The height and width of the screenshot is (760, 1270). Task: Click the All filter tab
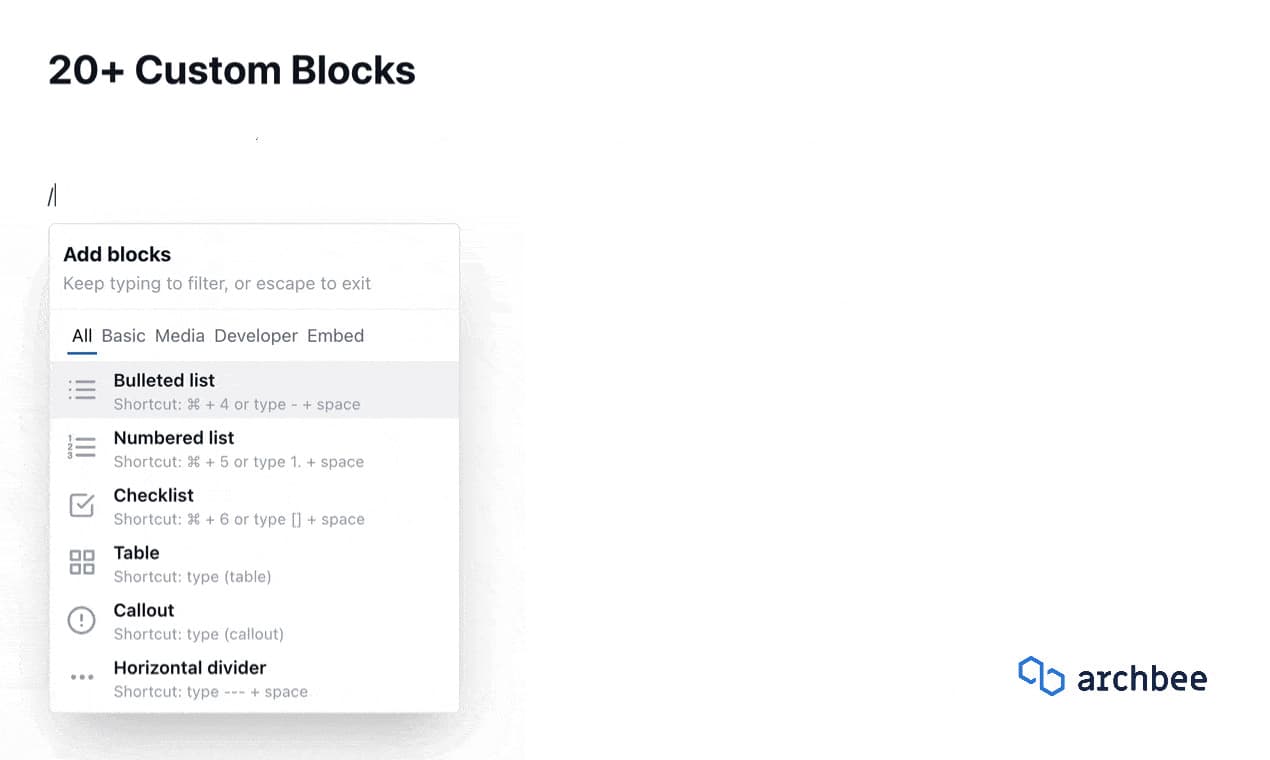pyautogui.click(x=81, y=335)
